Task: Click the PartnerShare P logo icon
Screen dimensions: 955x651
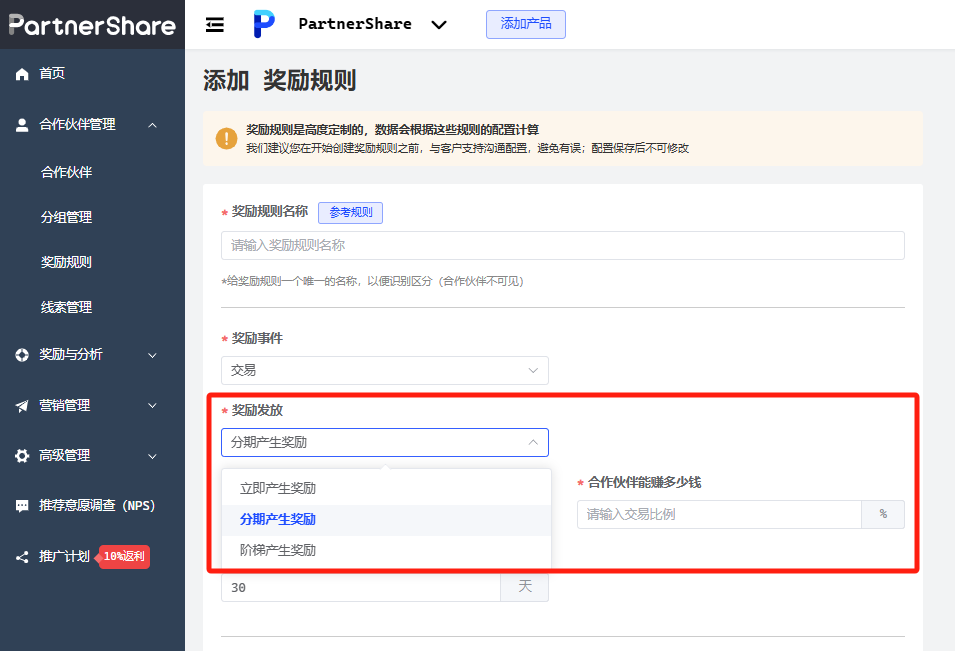Action: tap(265, 23)
